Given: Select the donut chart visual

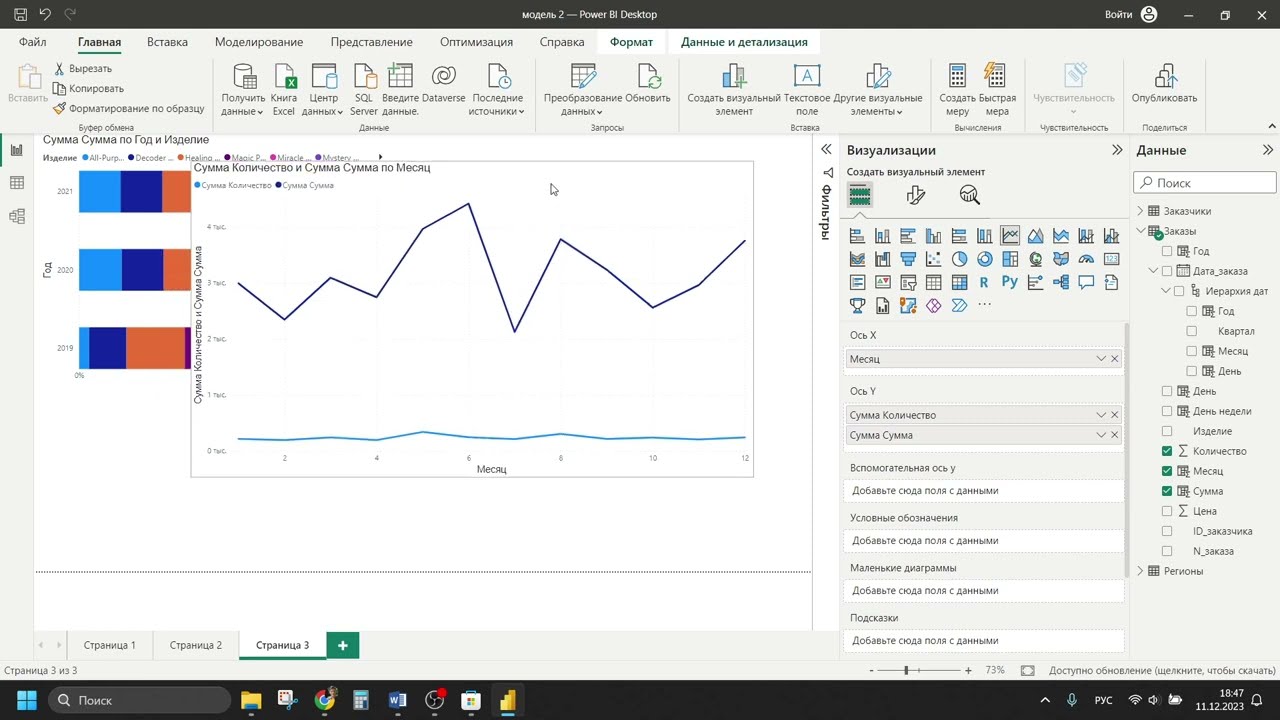Looking at the screenshot, I should tap(984, 259).
